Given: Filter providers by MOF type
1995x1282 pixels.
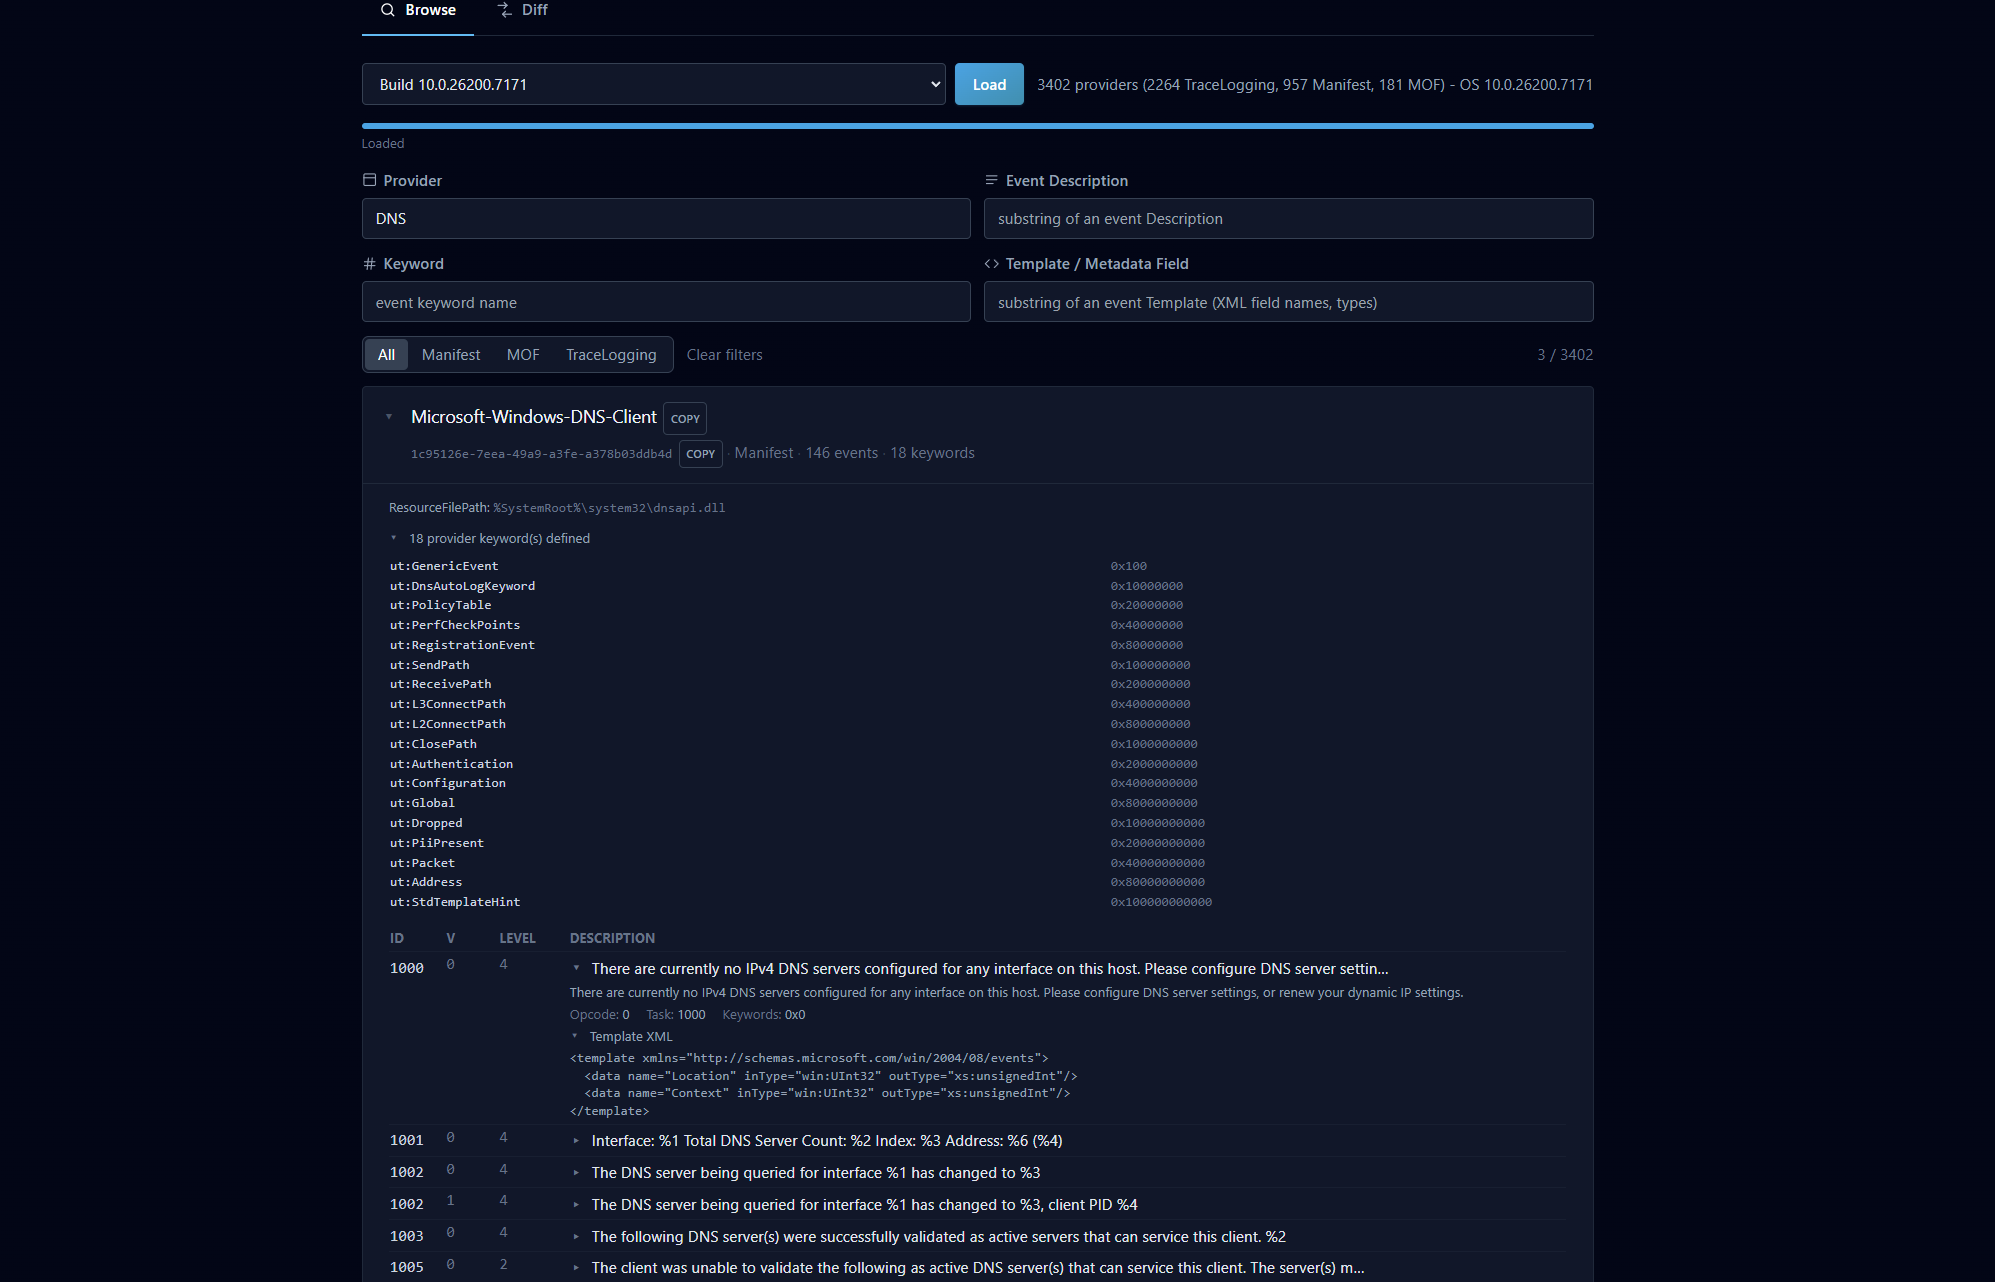Looking at the screenshot, I should tap(523, 355).
